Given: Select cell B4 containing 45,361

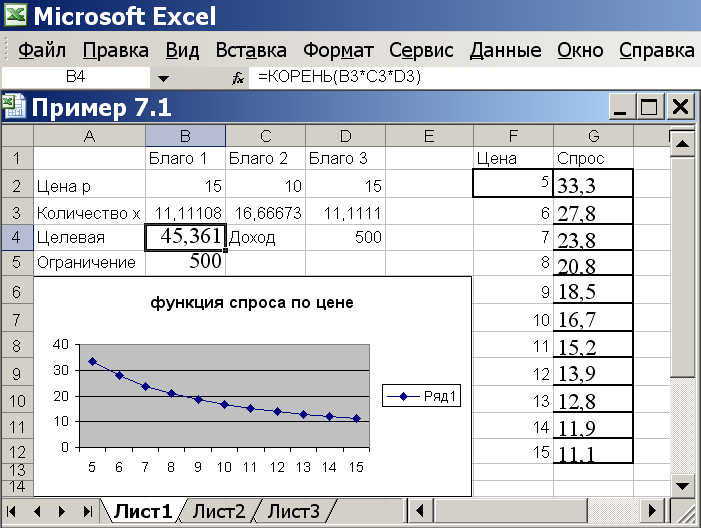Looking at the screenshot, I should 186,237.
